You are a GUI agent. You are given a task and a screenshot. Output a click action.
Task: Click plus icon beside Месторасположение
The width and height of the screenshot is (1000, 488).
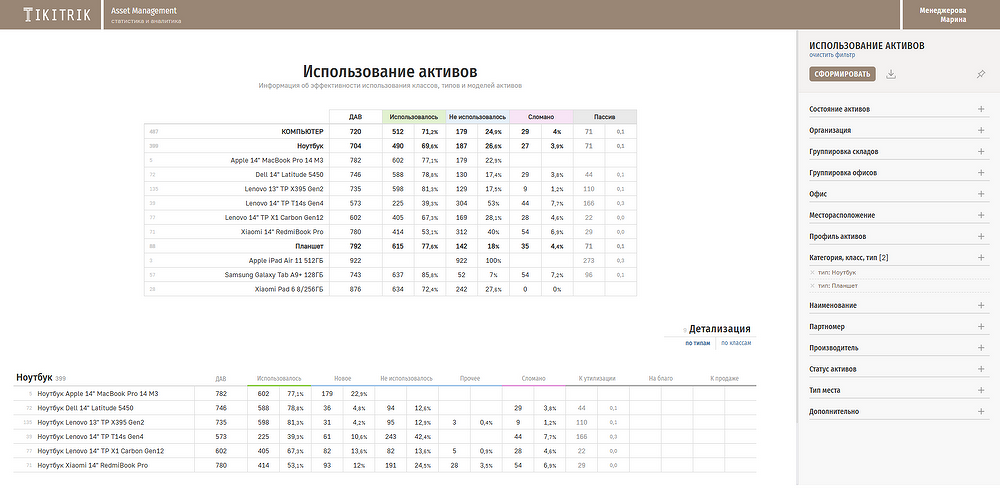980,215
